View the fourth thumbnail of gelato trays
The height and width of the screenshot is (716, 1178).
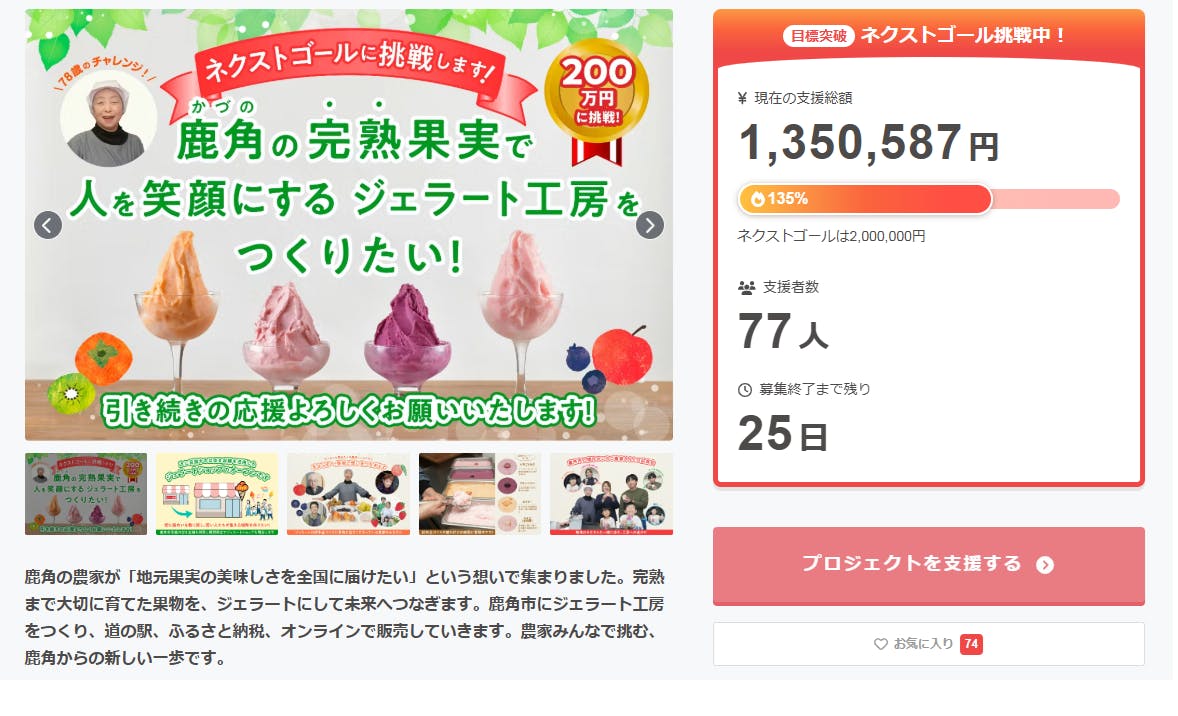click(x=480, y=494)
